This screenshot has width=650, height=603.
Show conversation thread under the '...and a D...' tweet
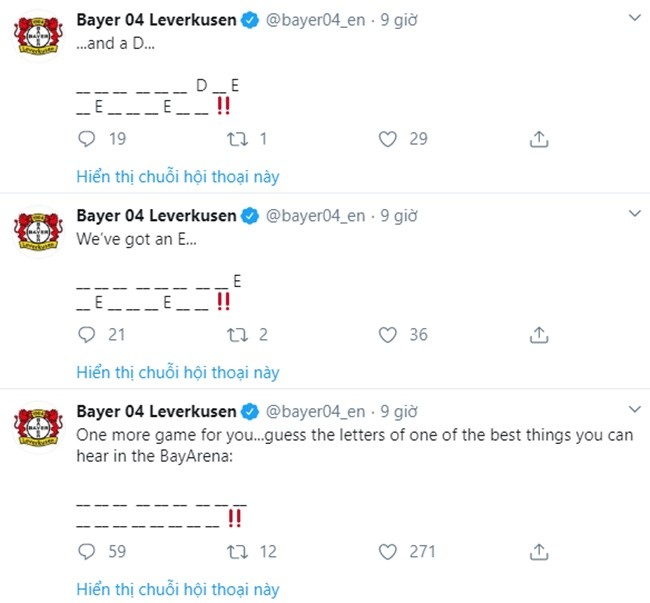click(178, 177)
